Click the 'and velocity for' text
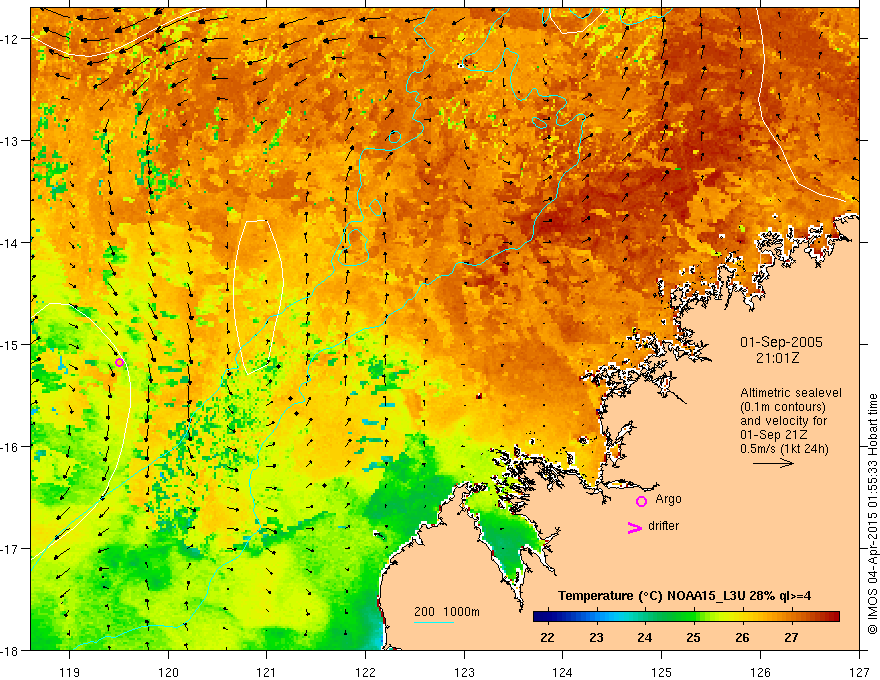The image size is (880, 680). click(x=783, y=421)
